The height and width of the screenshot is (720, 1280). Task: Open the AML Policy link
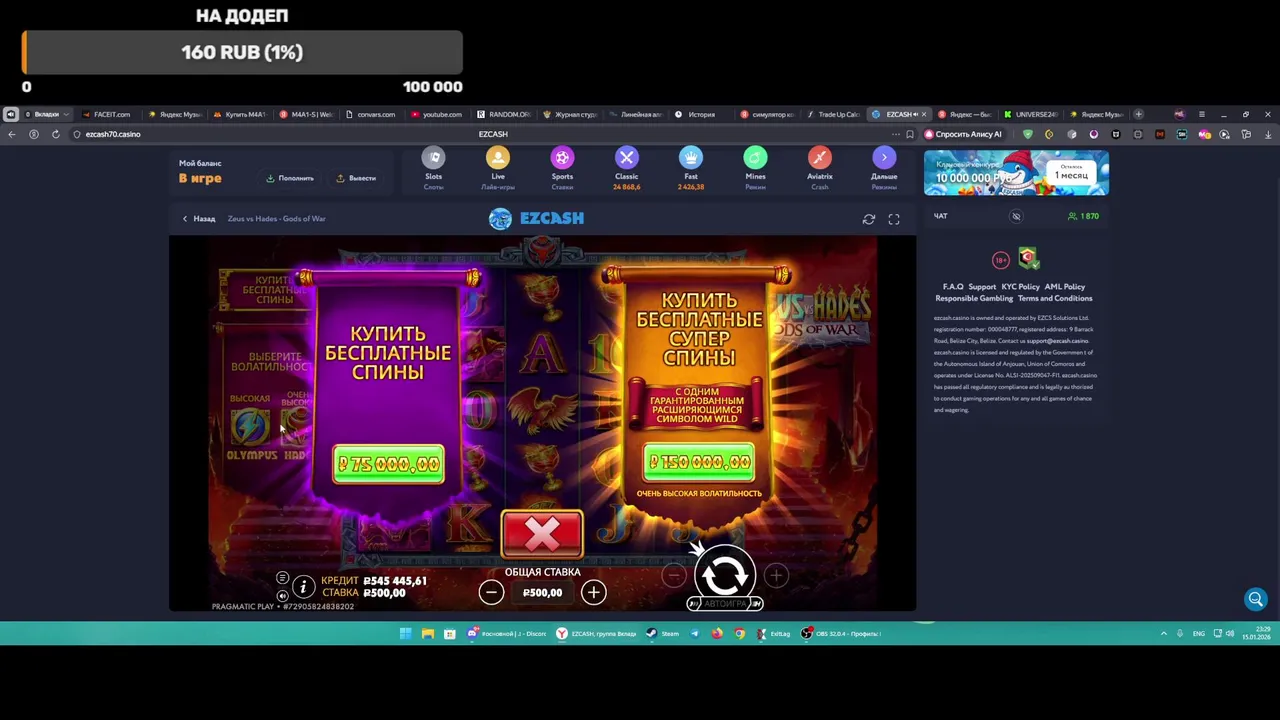(1065, 287)
